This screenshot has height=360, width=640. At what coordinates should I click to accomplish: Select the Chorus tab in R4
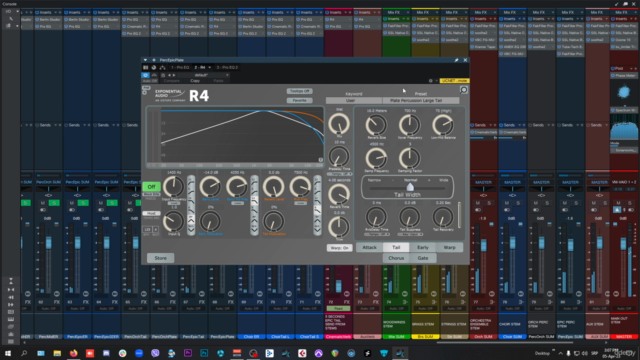point(396,258)
